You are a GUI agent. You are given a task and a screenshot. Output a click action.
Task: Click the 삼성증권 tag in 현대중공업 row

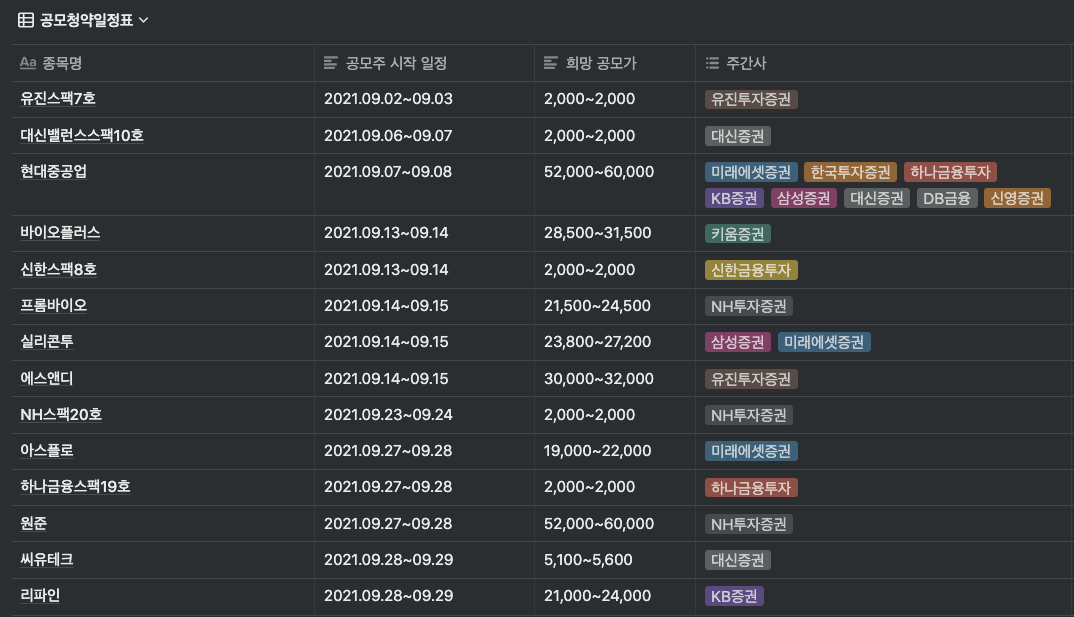coord(803,199)
